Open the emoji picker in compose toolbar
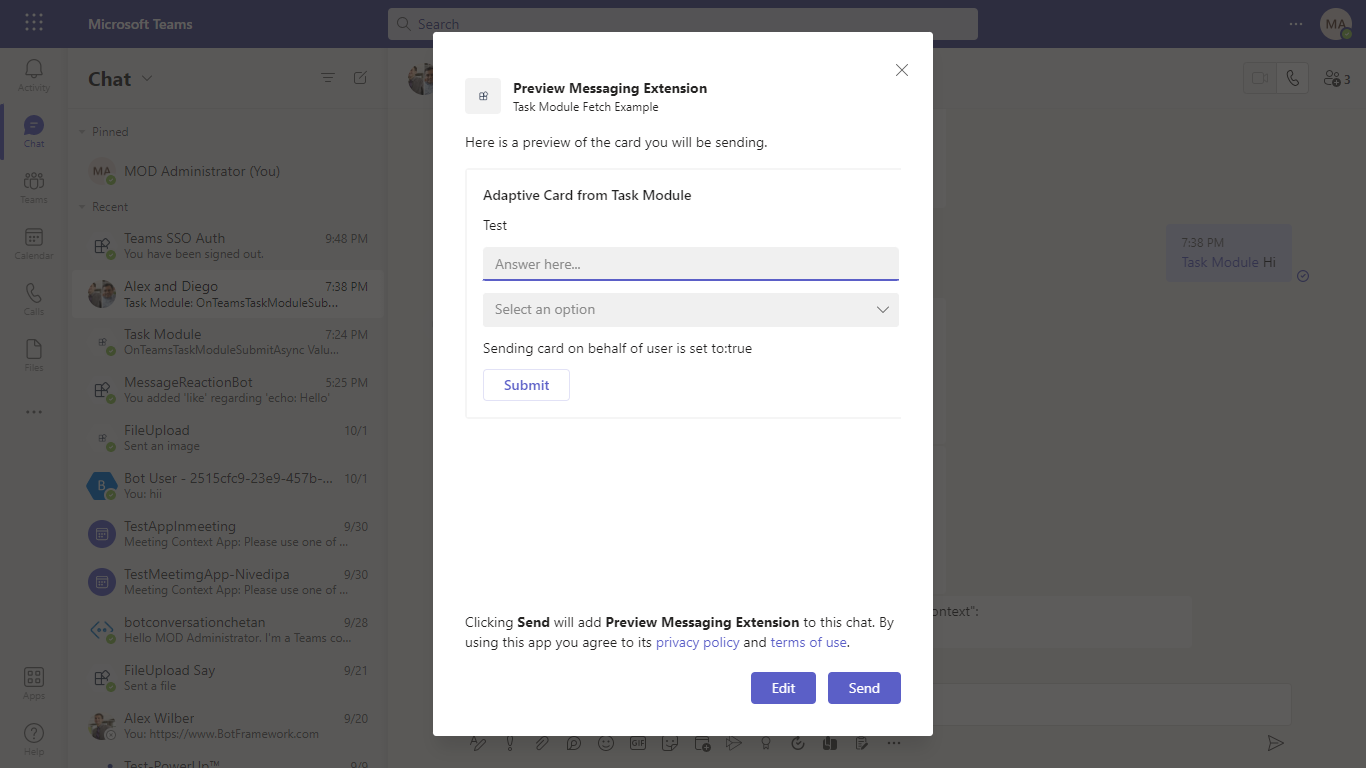The height and width of the screenshot is (768, 1366). [606, 743]
